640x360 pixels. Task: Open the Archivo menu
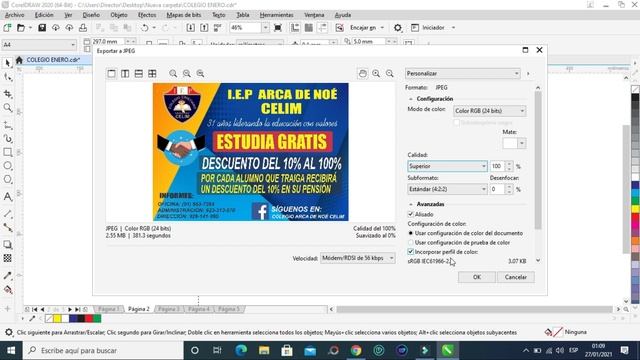(x=14, y=15)
